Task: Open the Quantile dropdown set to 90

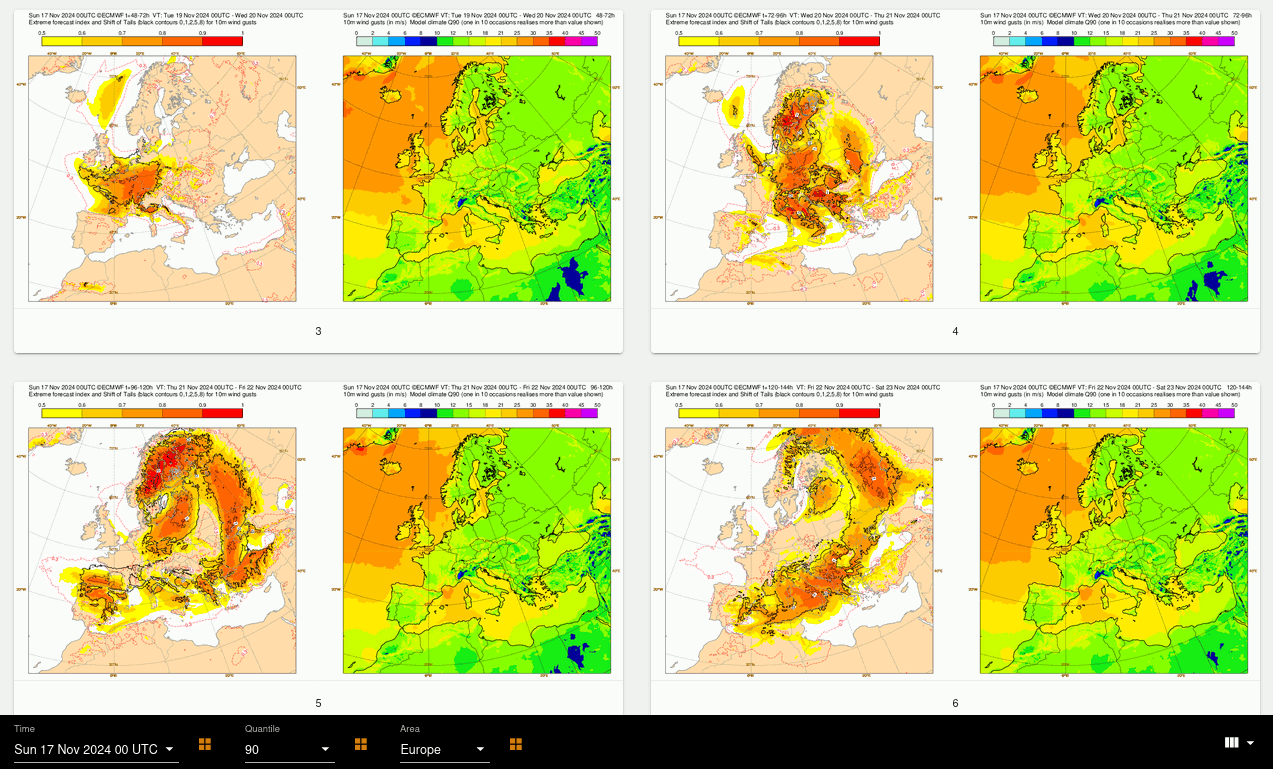Action: 289,749
